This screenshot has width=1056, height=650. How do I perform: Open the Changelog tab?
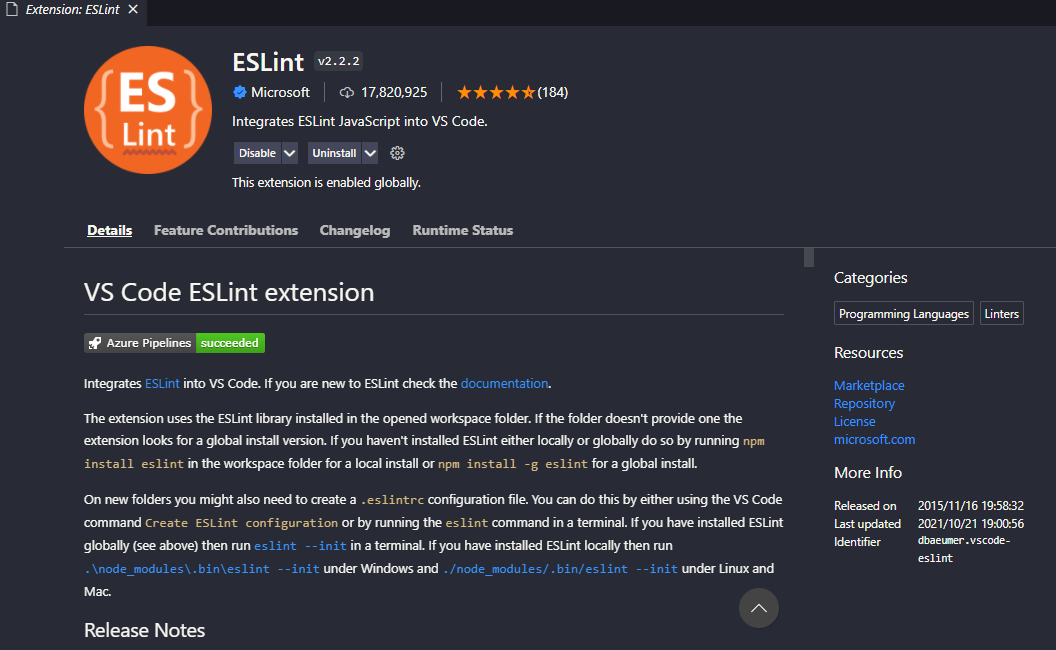pos(355,230)
